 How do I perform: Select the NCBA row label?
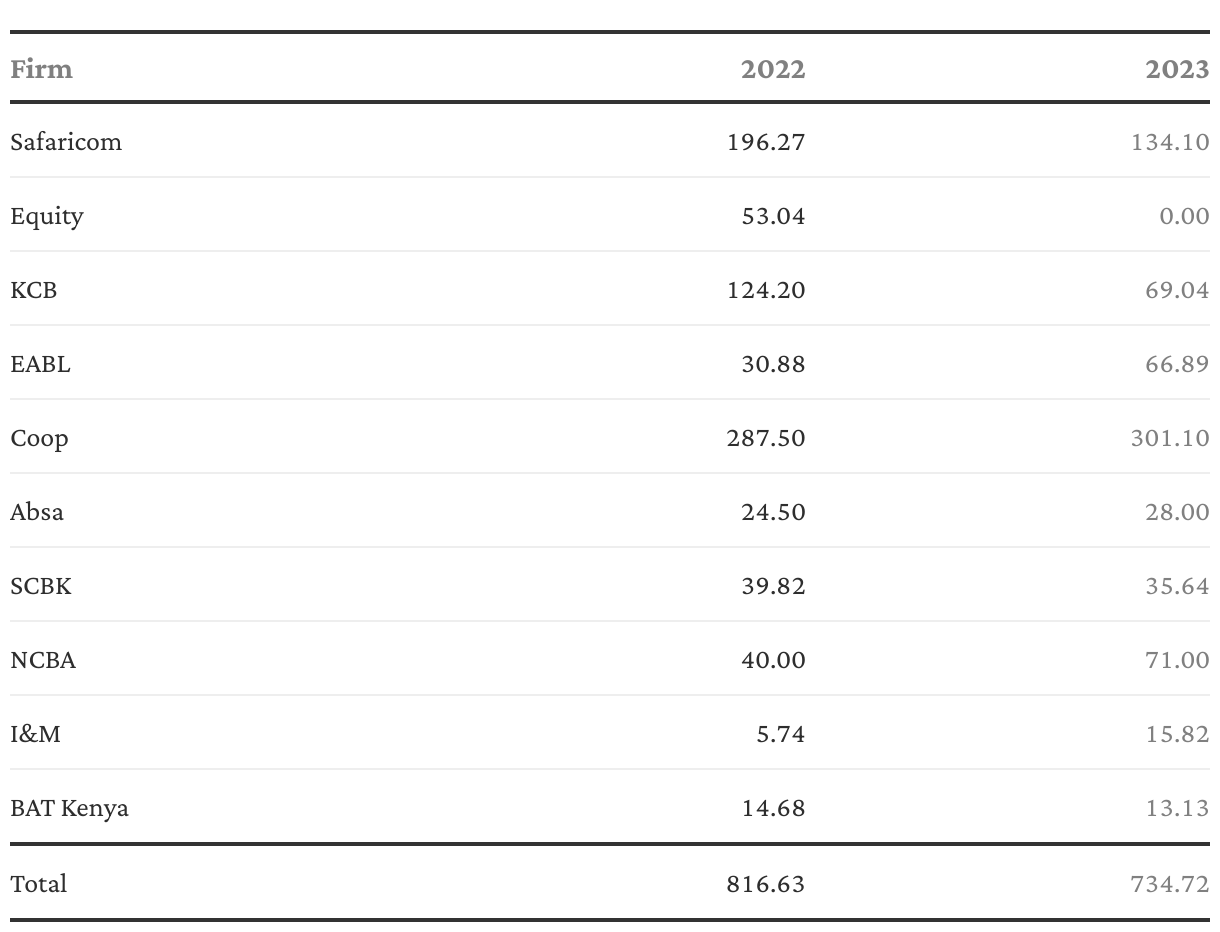pos(43,659)
